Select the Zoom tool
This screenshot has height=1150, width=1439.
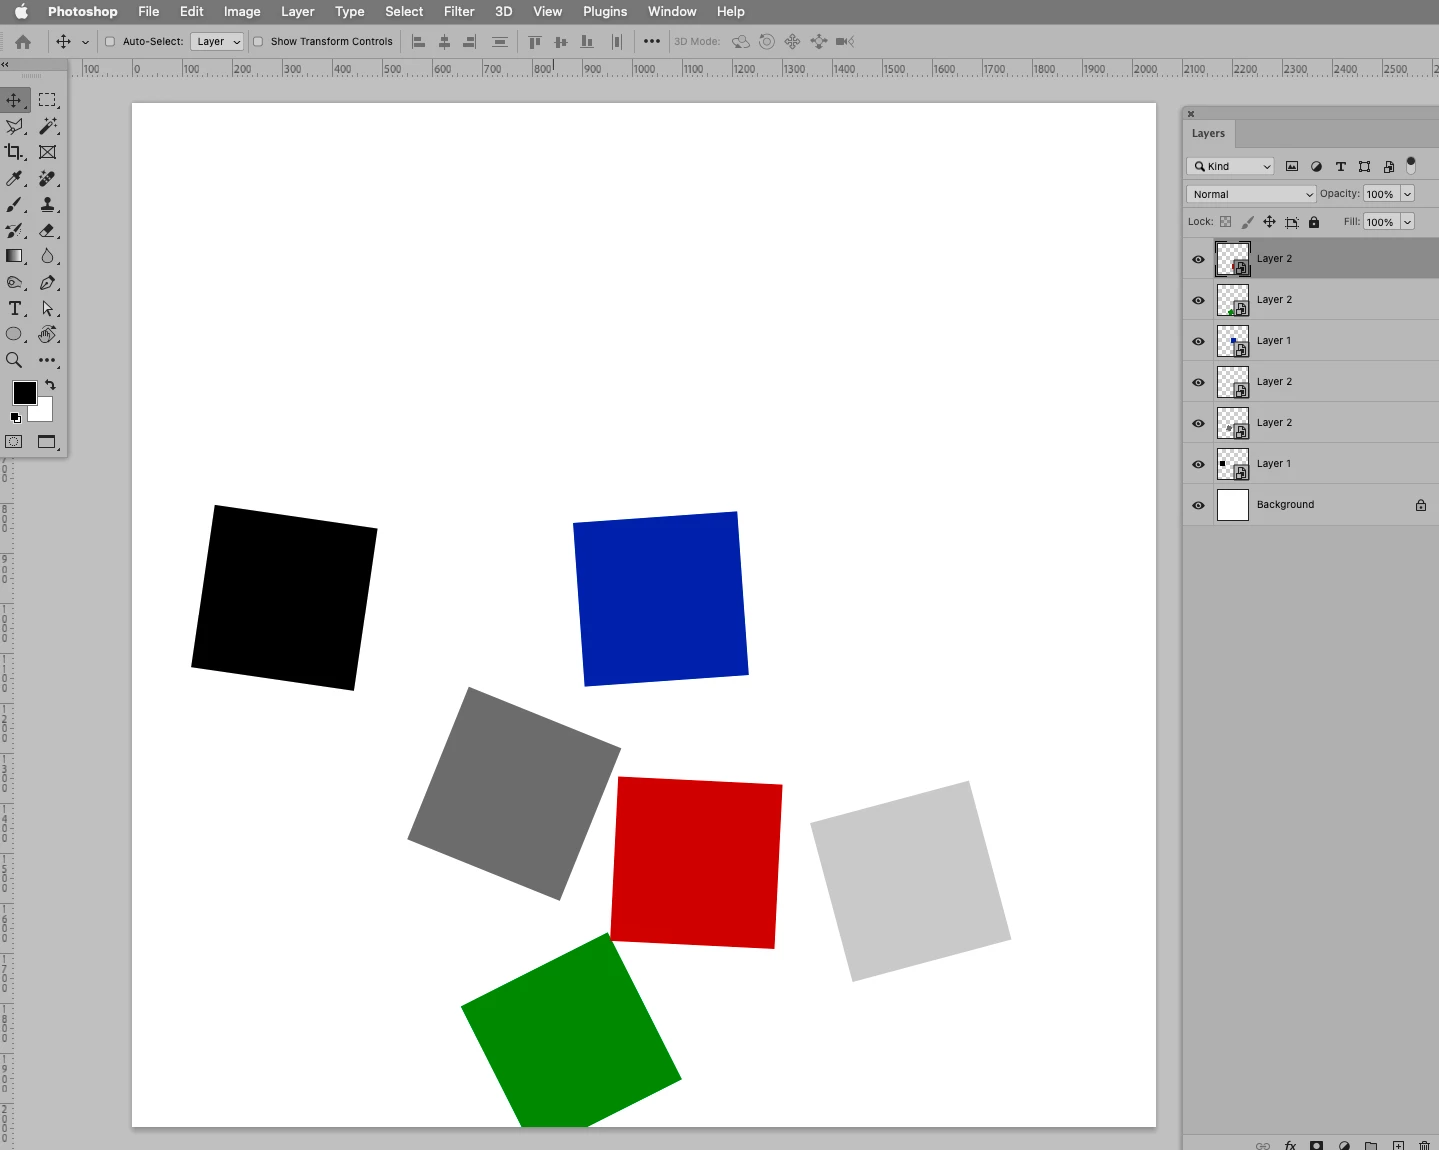click(14, 360)
